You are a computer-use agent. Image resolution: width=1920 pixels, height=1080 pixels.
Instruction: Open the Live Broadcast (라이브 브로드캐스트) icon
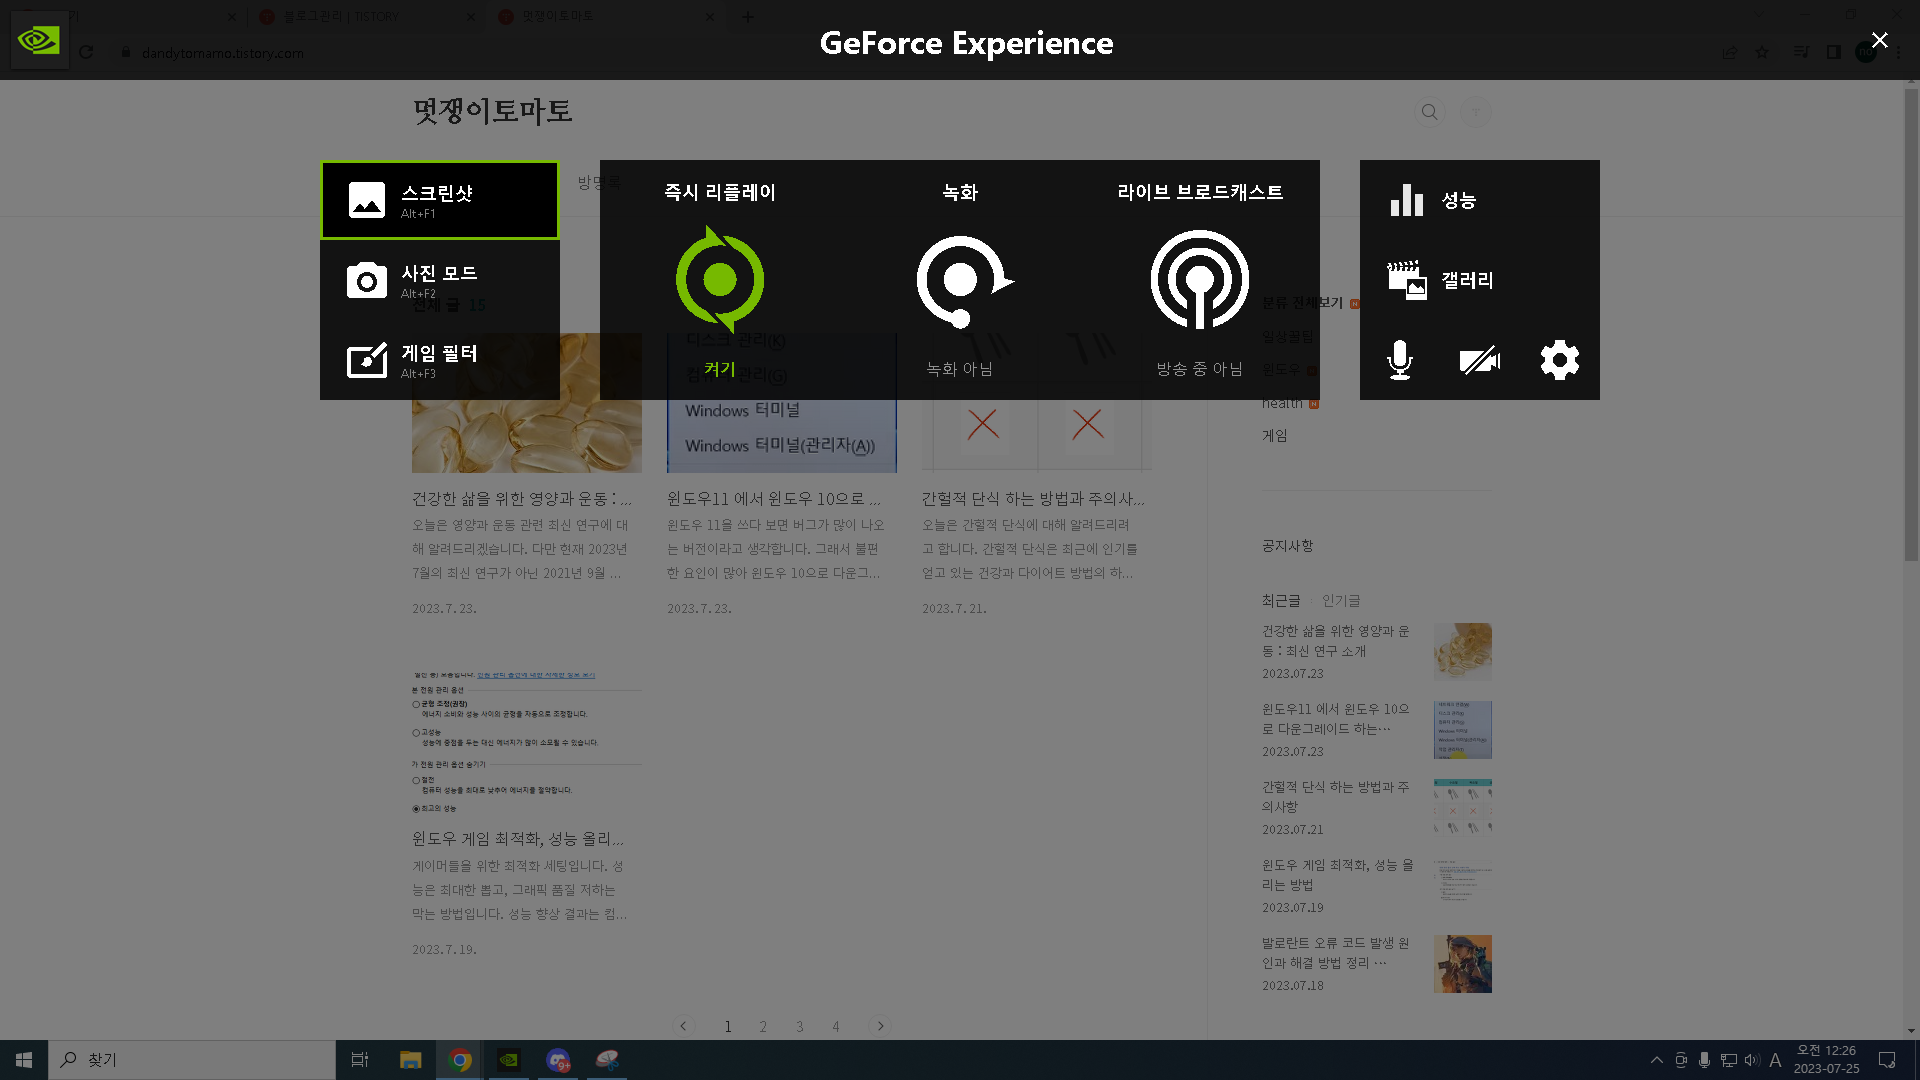click(1200, 279)
